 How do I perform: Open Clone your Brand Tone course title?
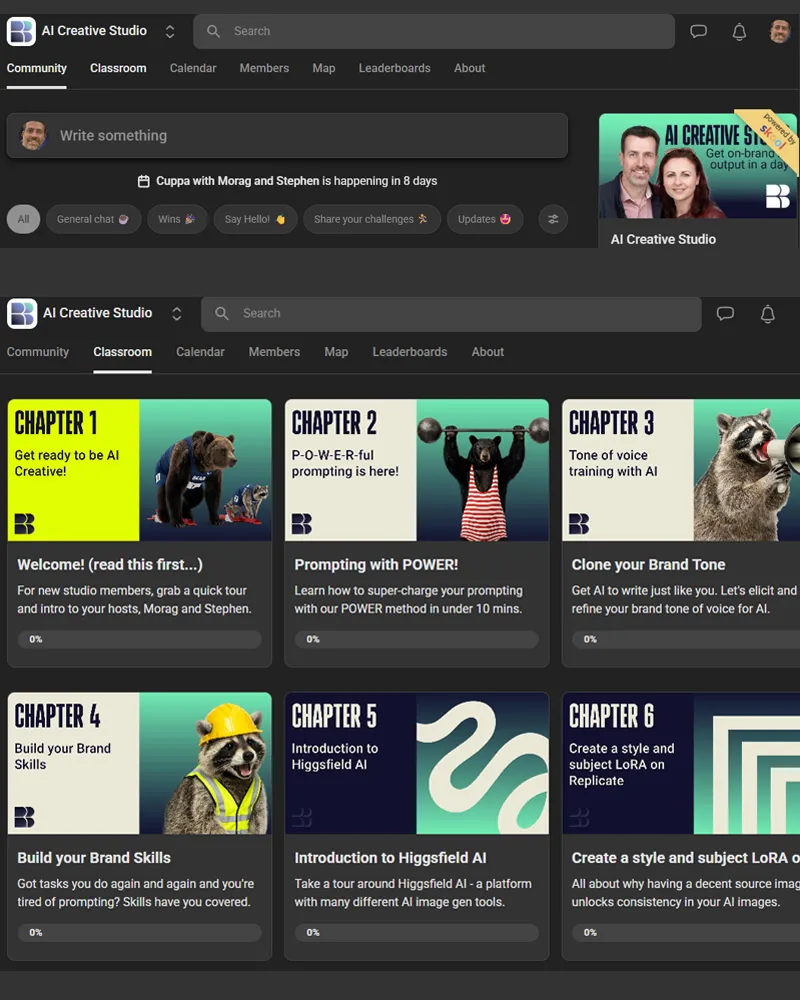(648, 564)
